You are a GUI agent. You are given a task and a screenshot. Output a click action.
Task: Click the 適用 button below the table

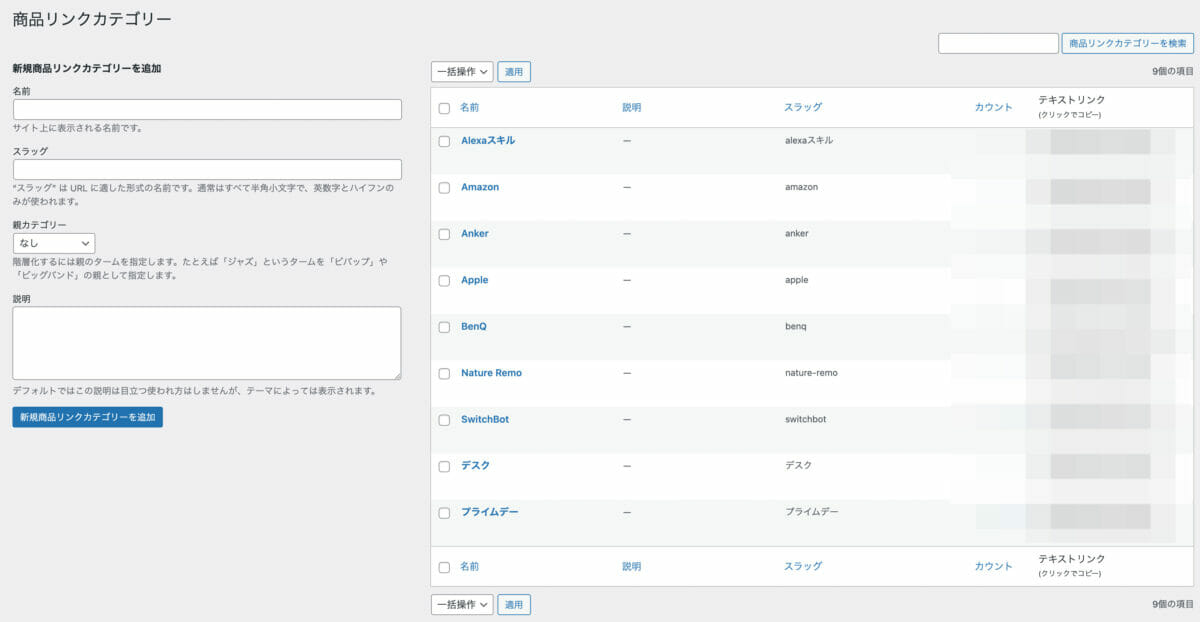[x=514, y=604]
